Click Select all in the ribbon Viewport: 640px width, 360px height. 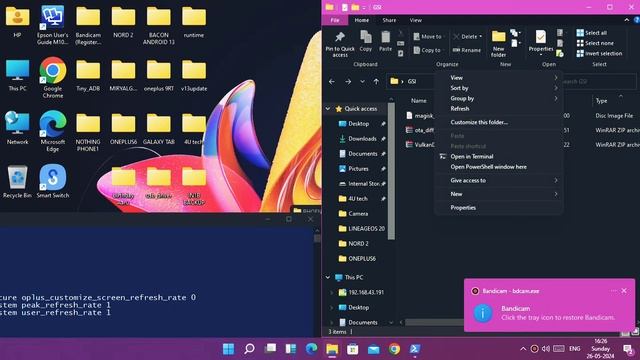tap(591, 33)
